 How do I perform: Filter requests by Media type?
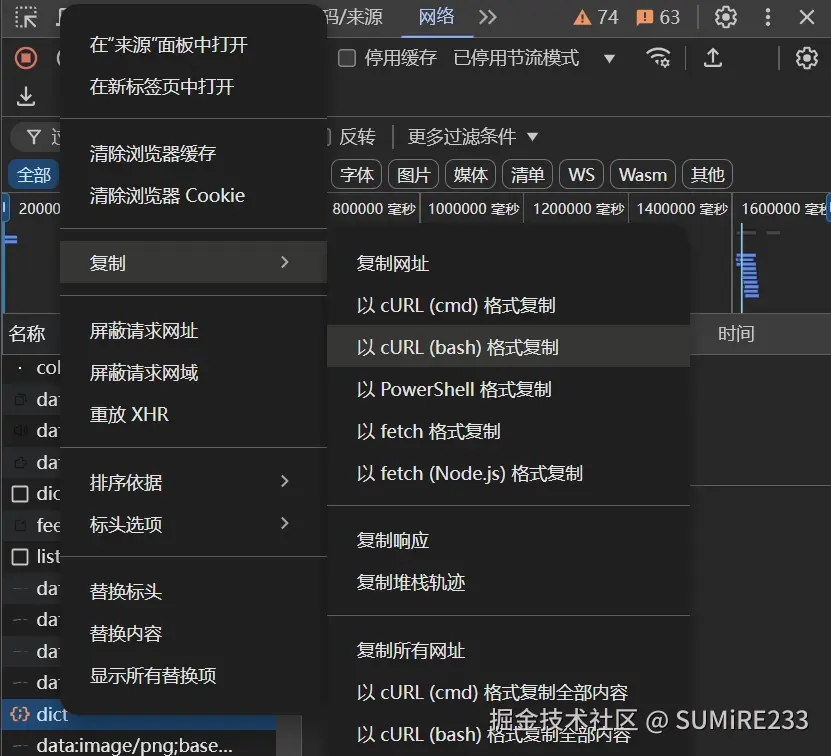click(470, 174)
